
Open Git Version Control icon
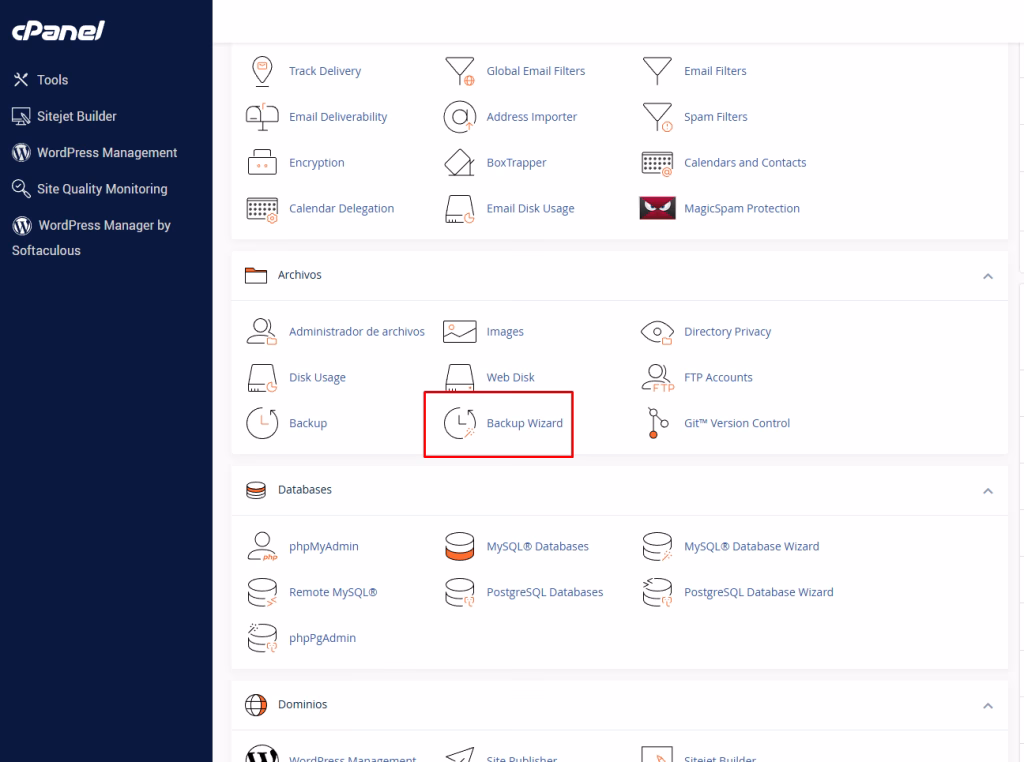[x=657, y=422]
